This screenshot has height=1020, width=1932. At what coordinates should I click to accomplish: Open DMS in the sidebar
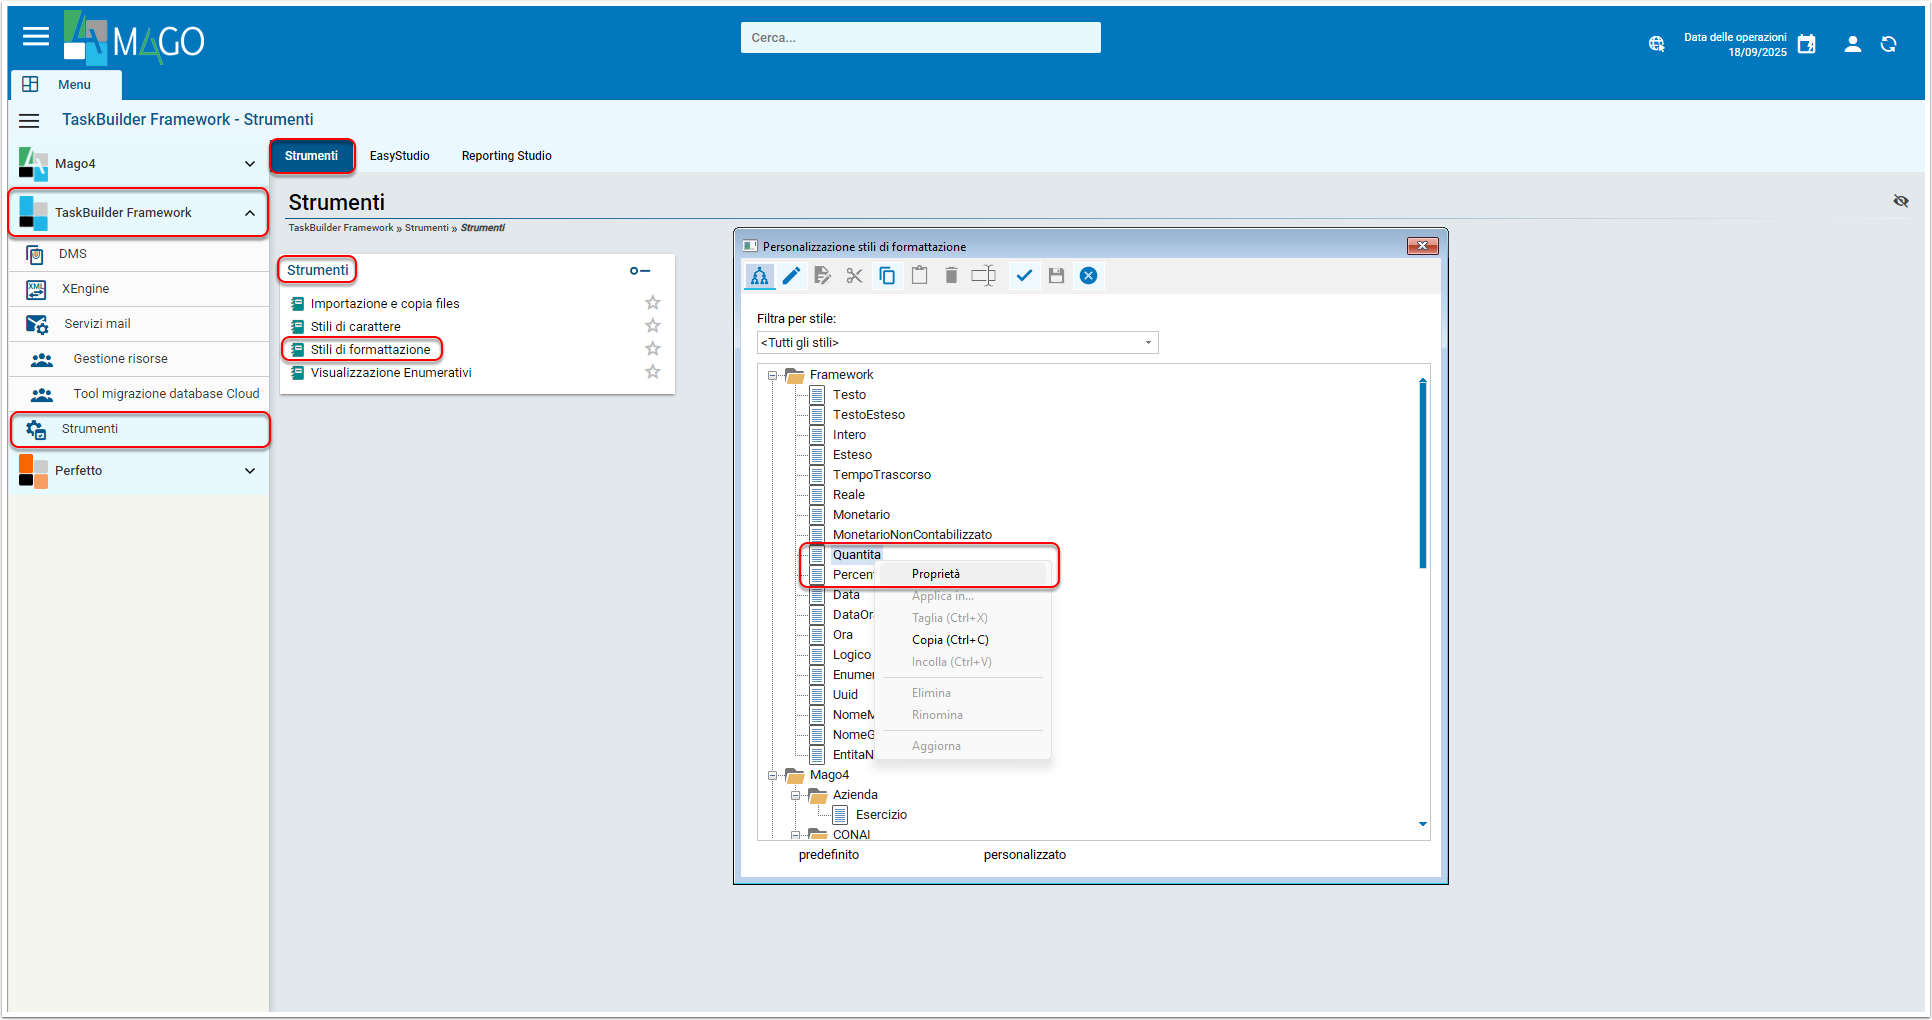[140, 254]
